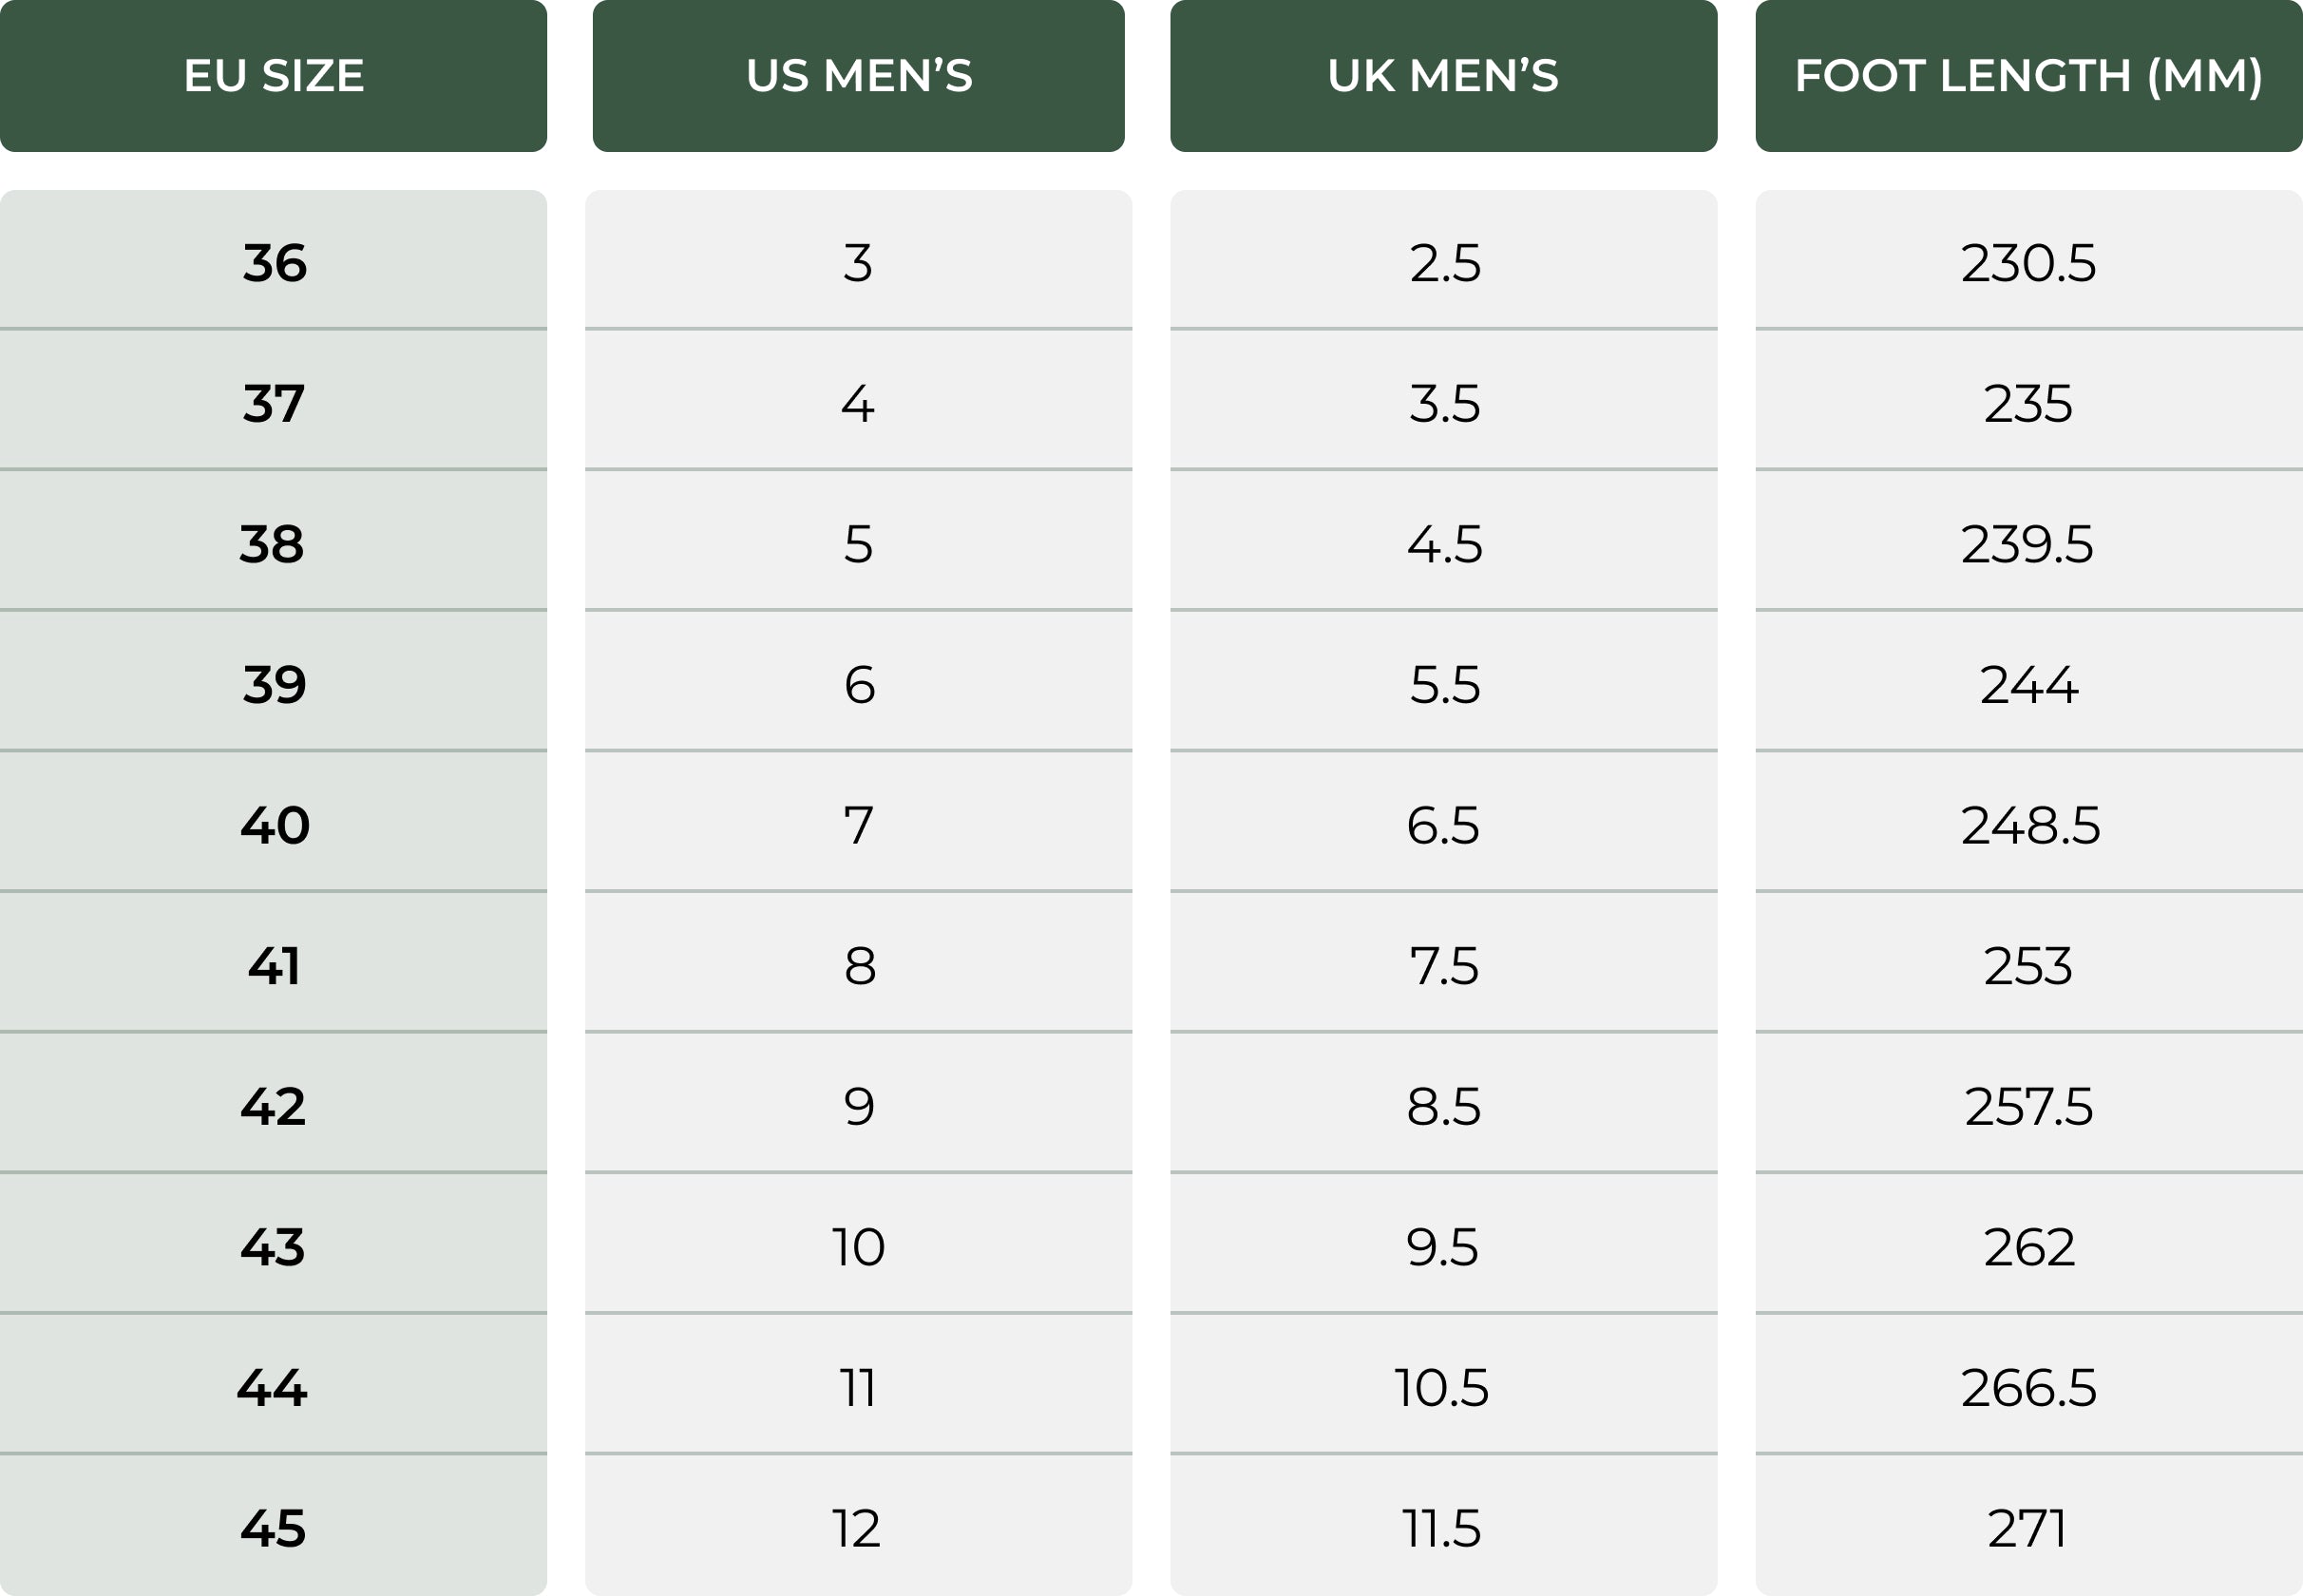Select EU size 45 cell
Image resolution: width=2303 pixels, height=1596 pixels.
[x=273, y=1525]
